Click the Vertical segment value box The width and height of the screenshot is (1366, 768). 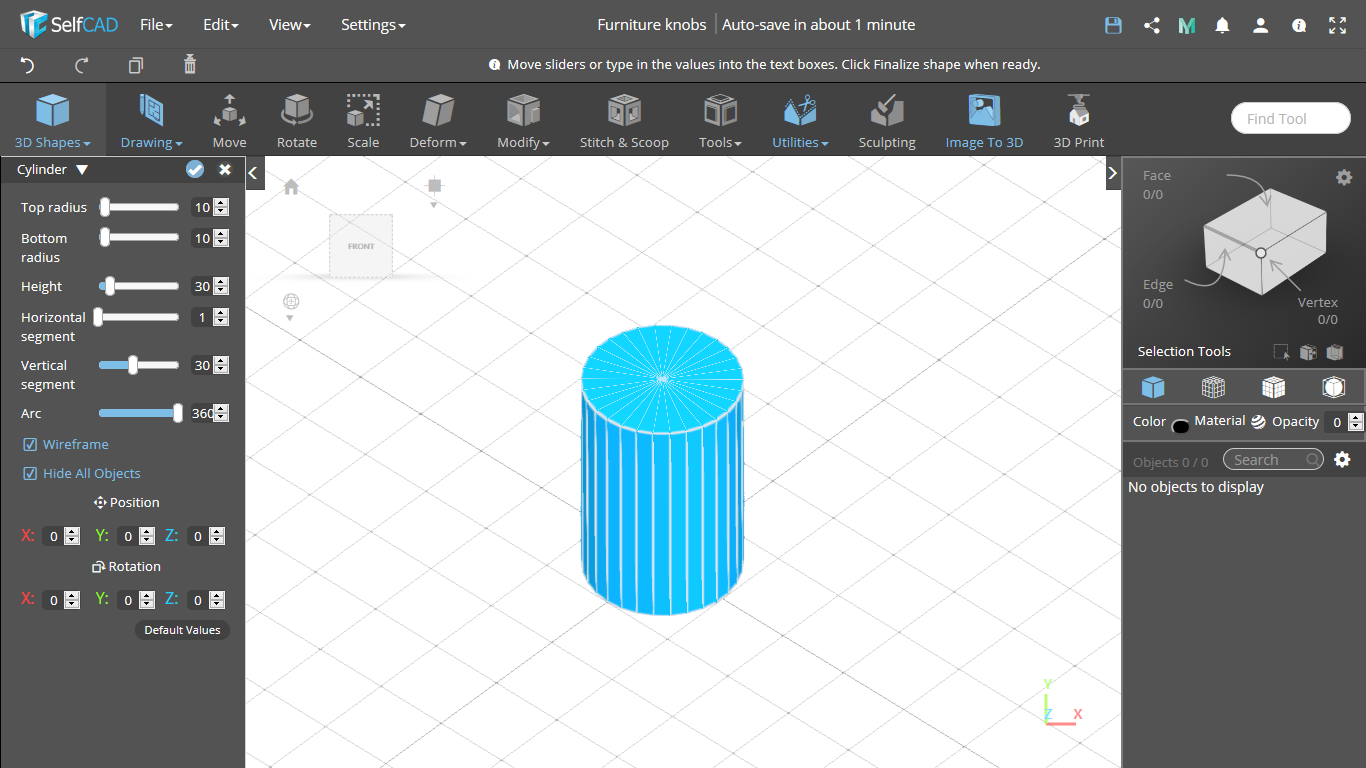click(x=202, y=365)
